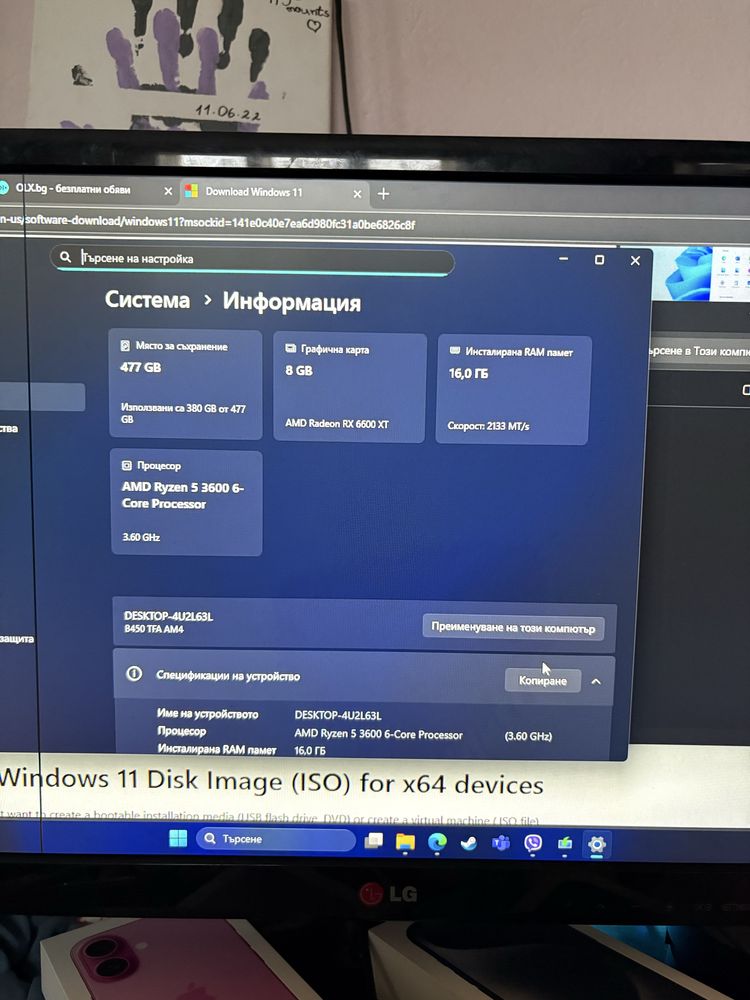The width and height of the screenshot is (750, 1000).
Task: Click the B450 TFA AM4 model text
Action: tap(154, 629)
